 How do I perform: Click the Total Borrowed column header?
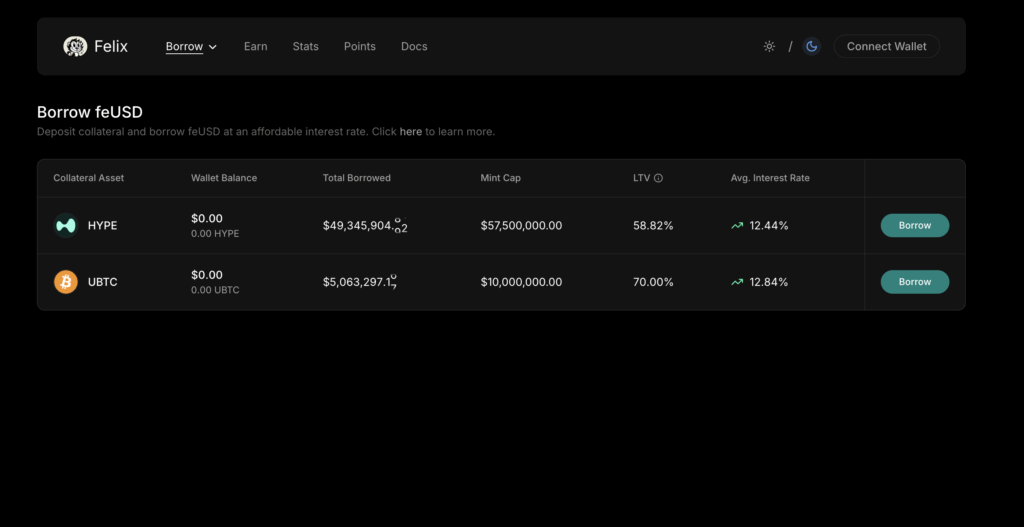click(357, 178)
